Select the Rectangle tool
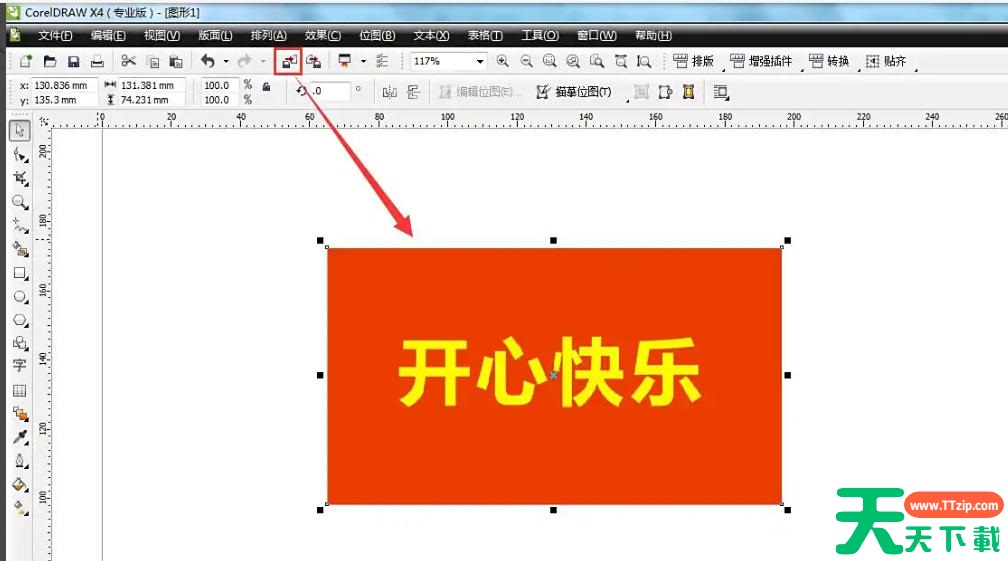 19,273
